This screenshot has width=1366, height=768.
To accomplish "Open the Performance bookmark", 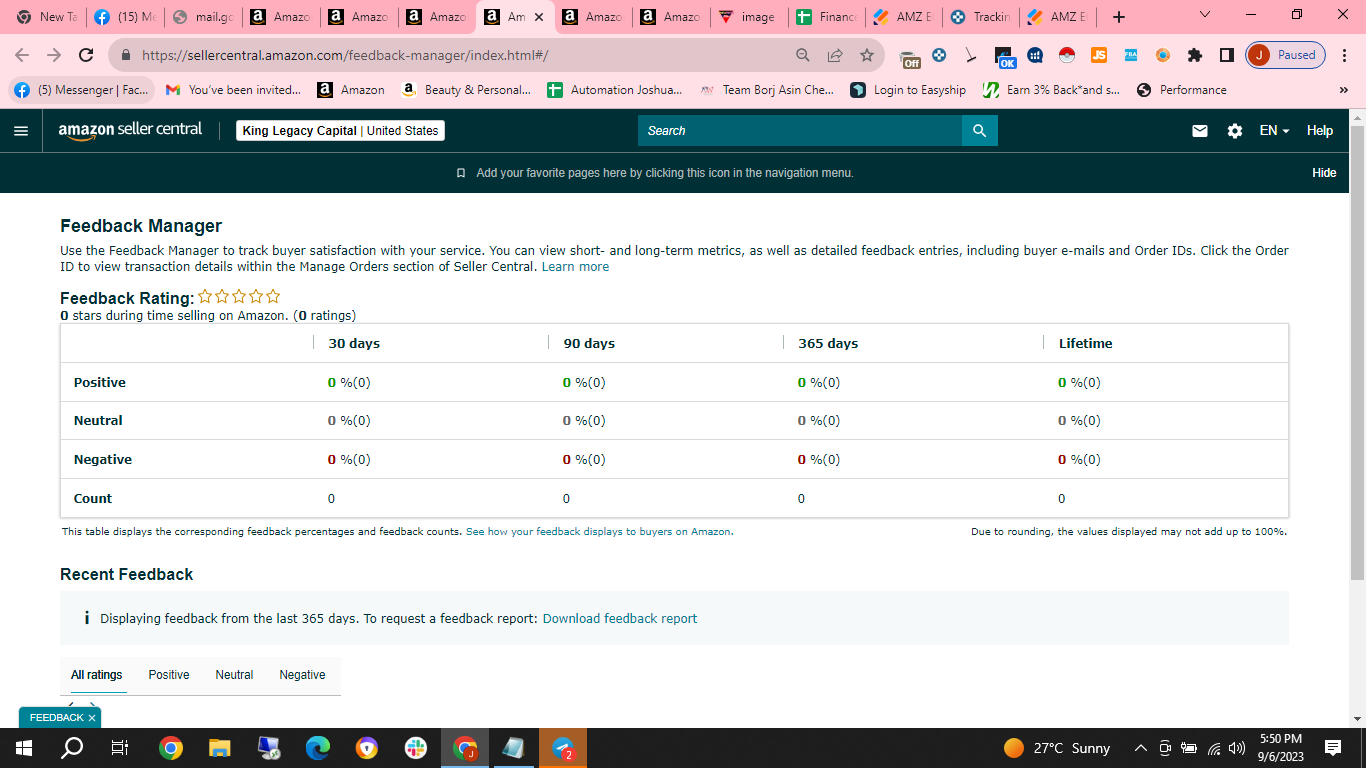I will tap(1182, 90).
